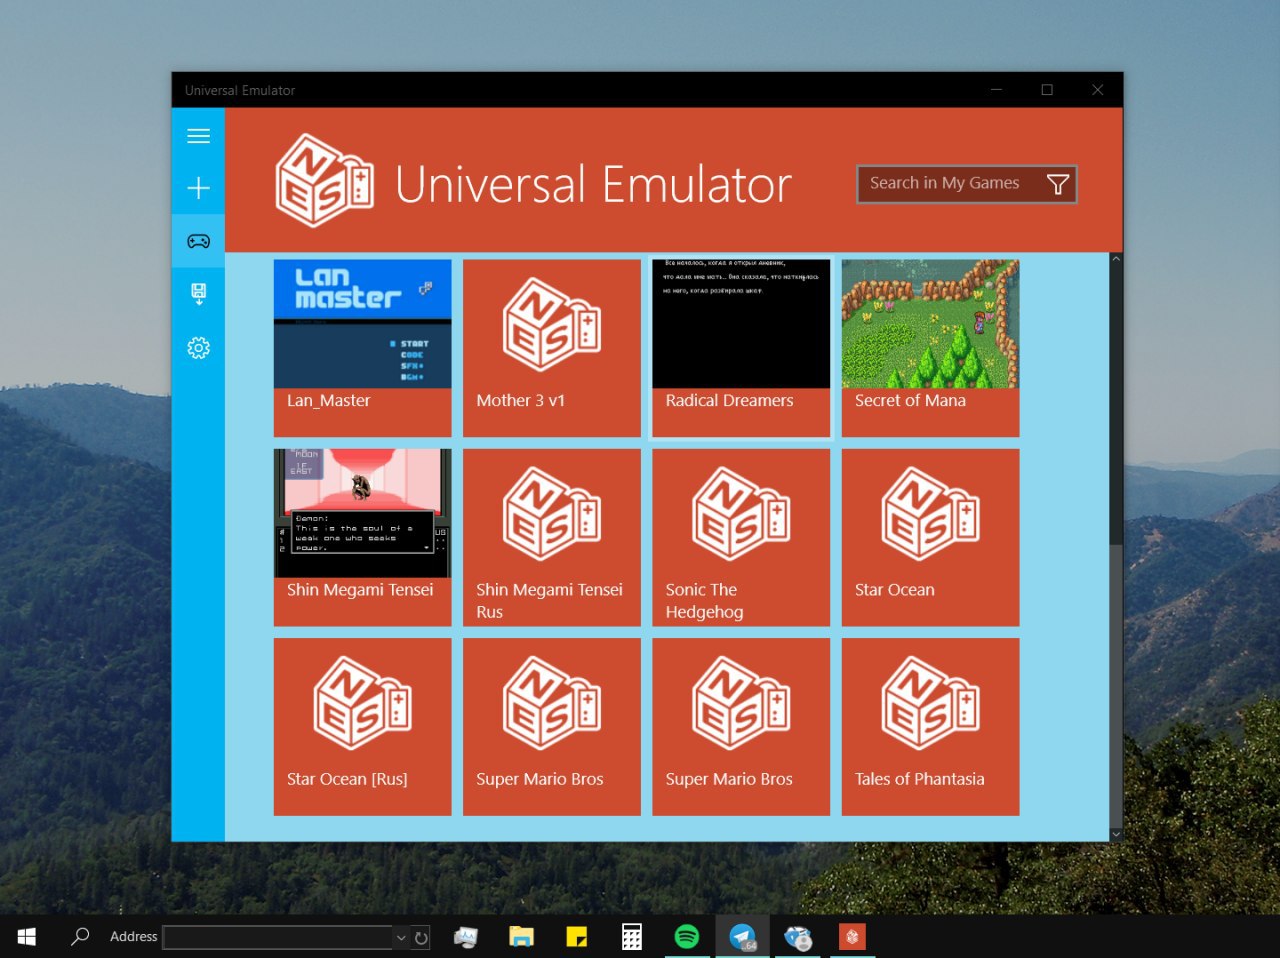
Task: Click the taskbar Address input field
Action: tap(277, 937)
